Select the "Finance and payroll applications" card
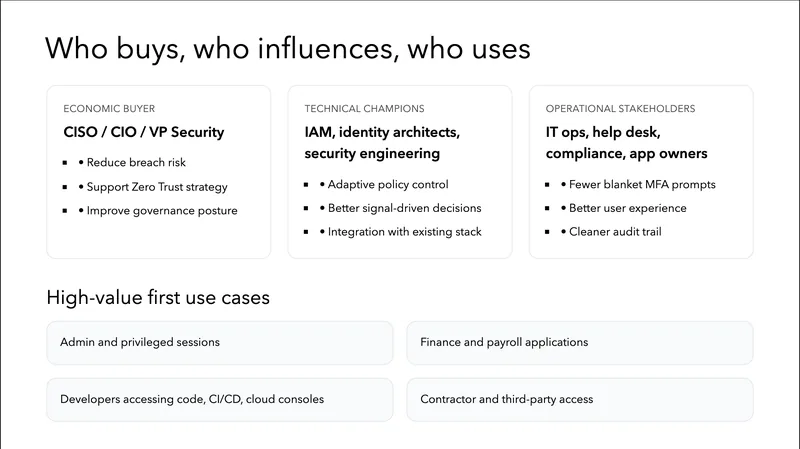The width and height of the screenshot is (800, 449). click(580, 342)
